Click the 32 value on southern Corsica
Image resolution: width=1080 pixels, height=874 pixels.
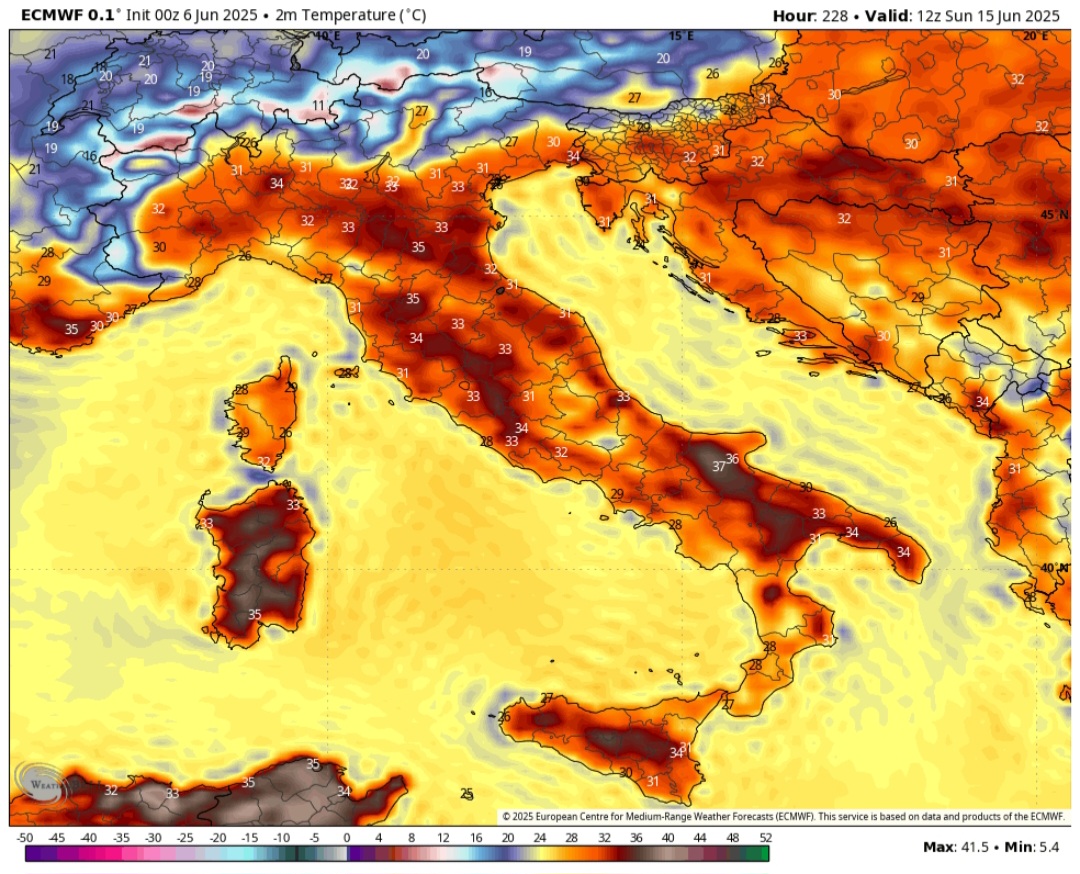(264, 461)
